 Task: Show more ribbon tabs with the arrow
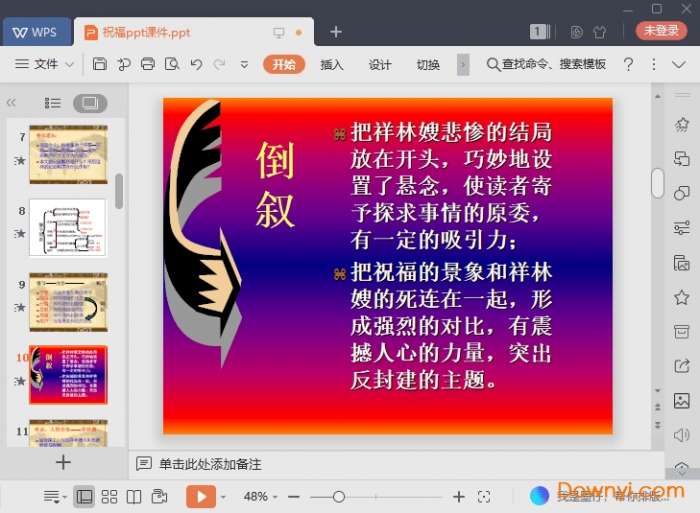pos(463,65)
